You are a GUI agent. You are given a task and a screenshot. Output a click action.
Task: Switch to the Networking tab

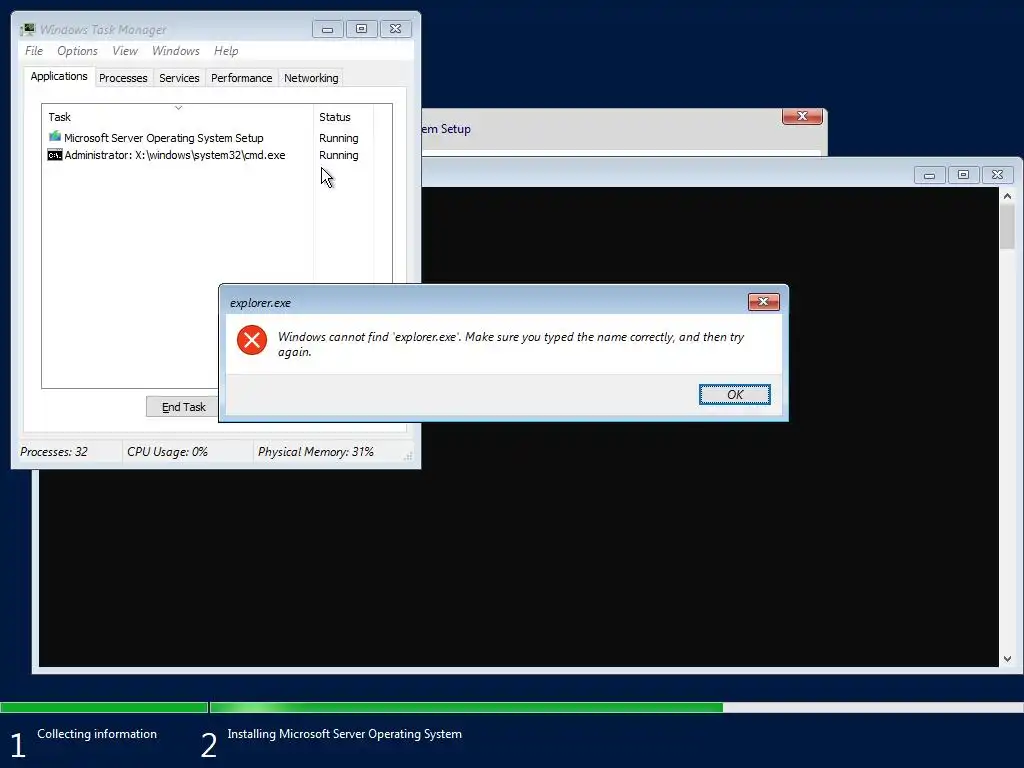pos(311,78)
